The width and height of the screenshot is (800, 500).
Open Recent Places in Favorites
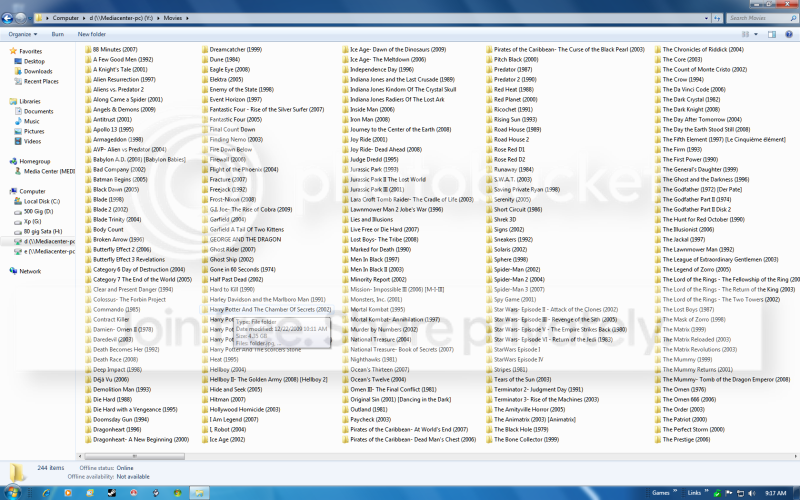coord(41,81)
